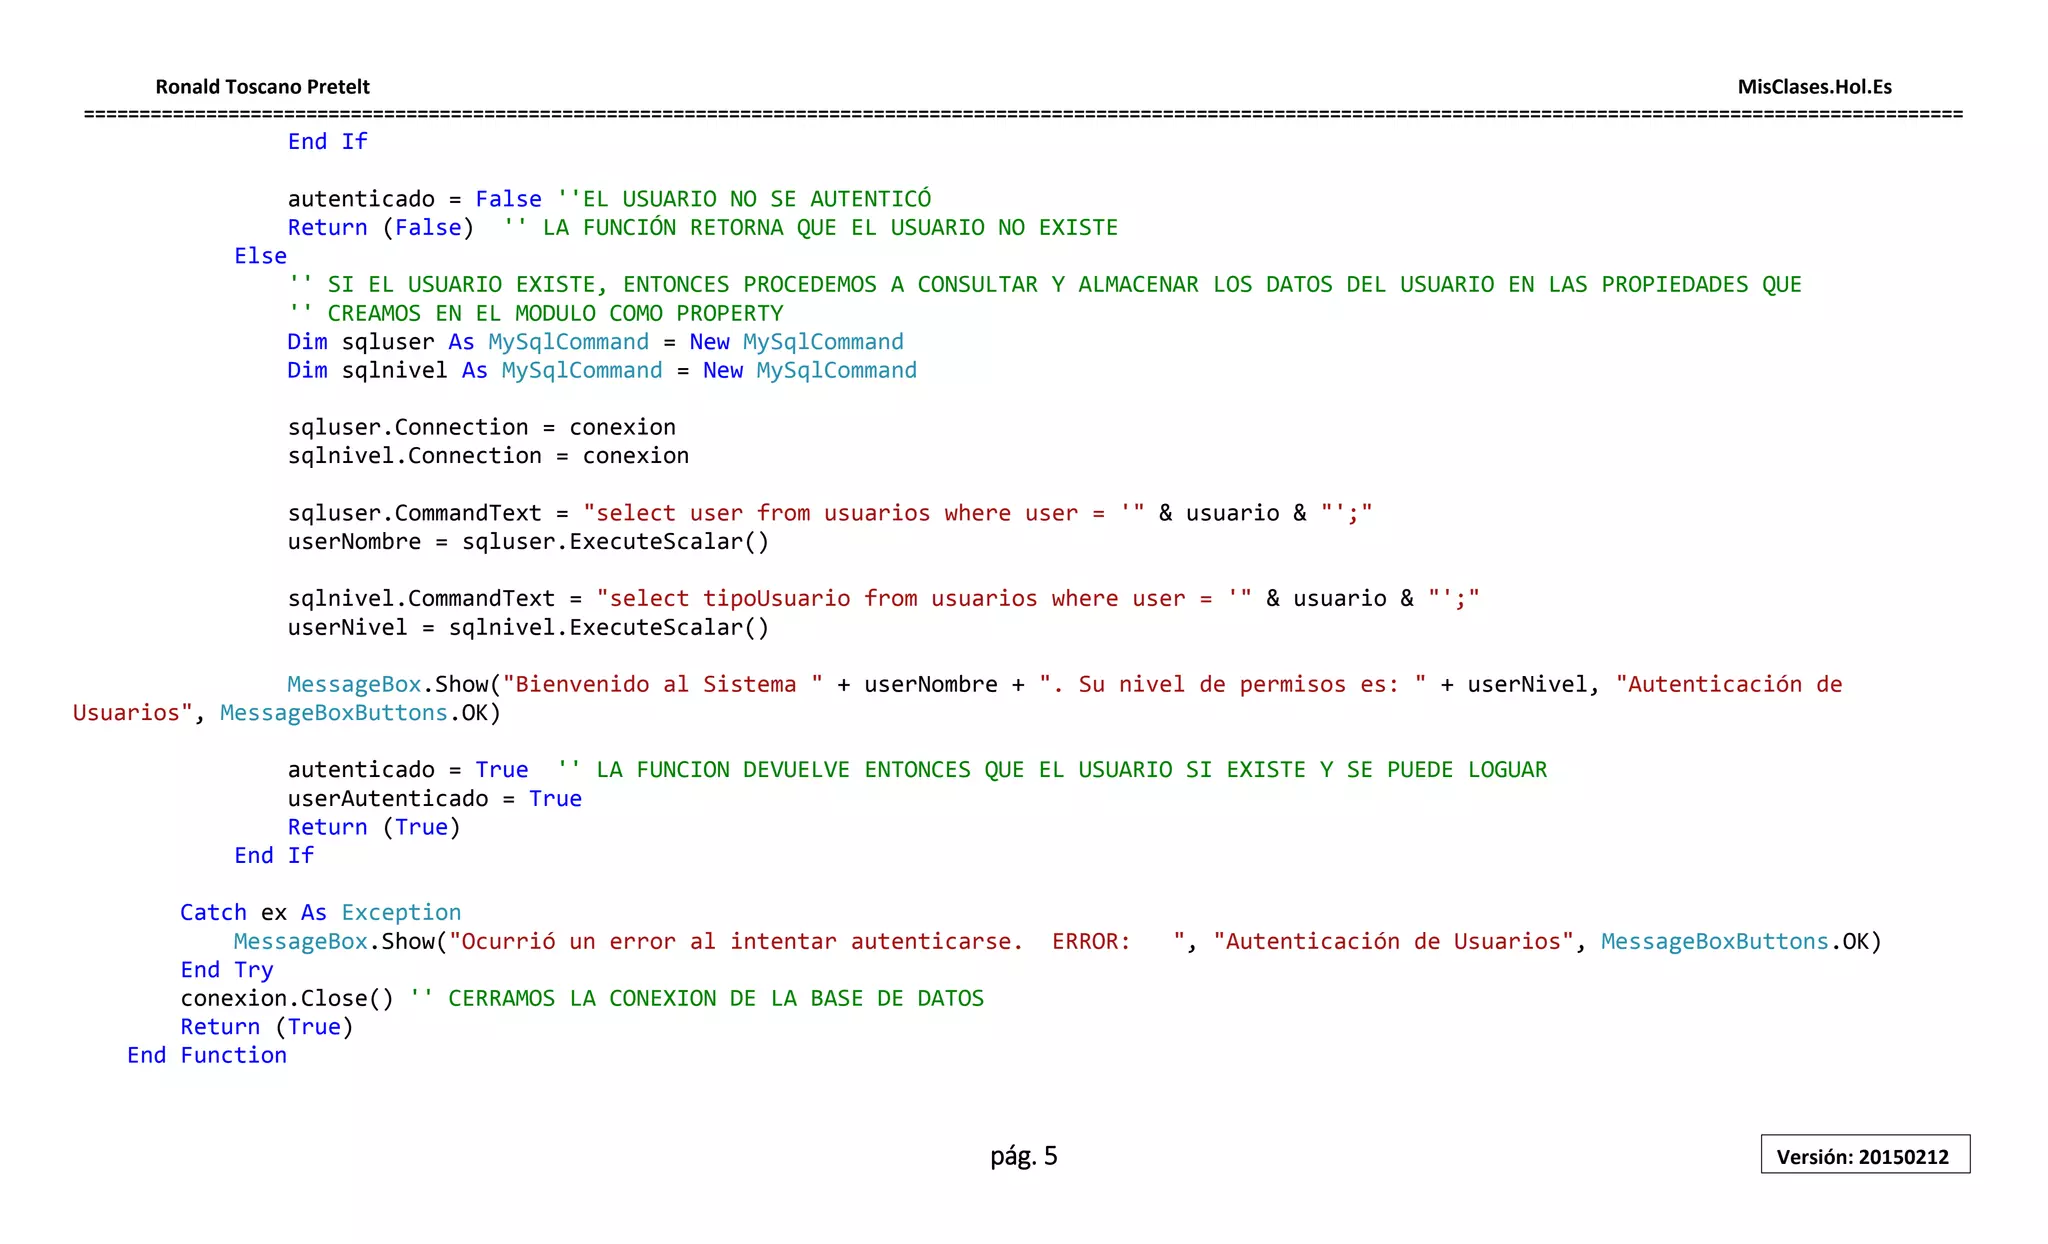Click the Versión: 20150212 box
Image resolution: width=2048 pixels, height=1244 pixels.
click(x=1864, y=1156)
